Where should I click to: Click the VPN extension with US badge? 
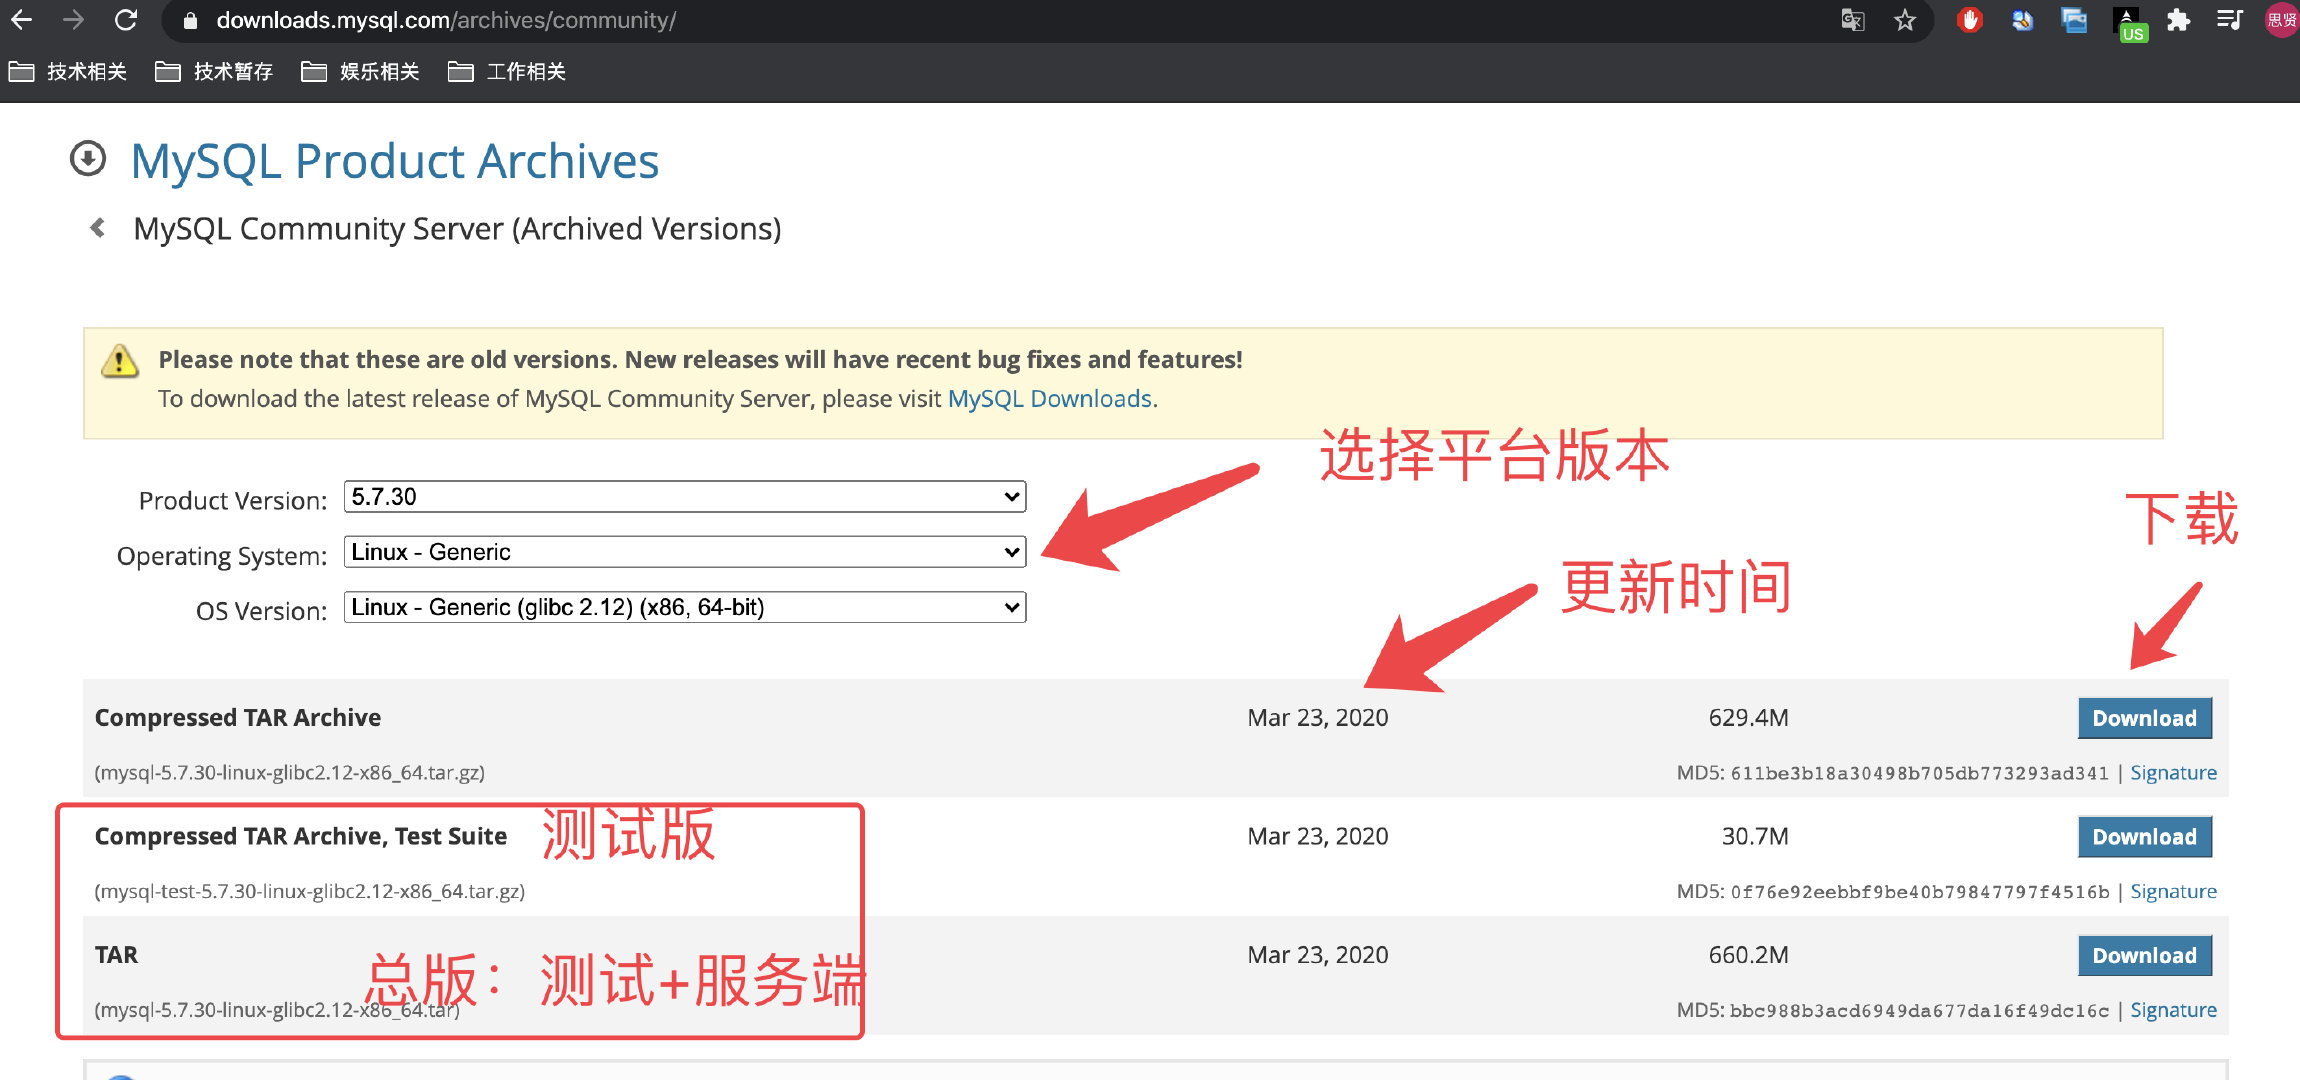point(2128,22)
